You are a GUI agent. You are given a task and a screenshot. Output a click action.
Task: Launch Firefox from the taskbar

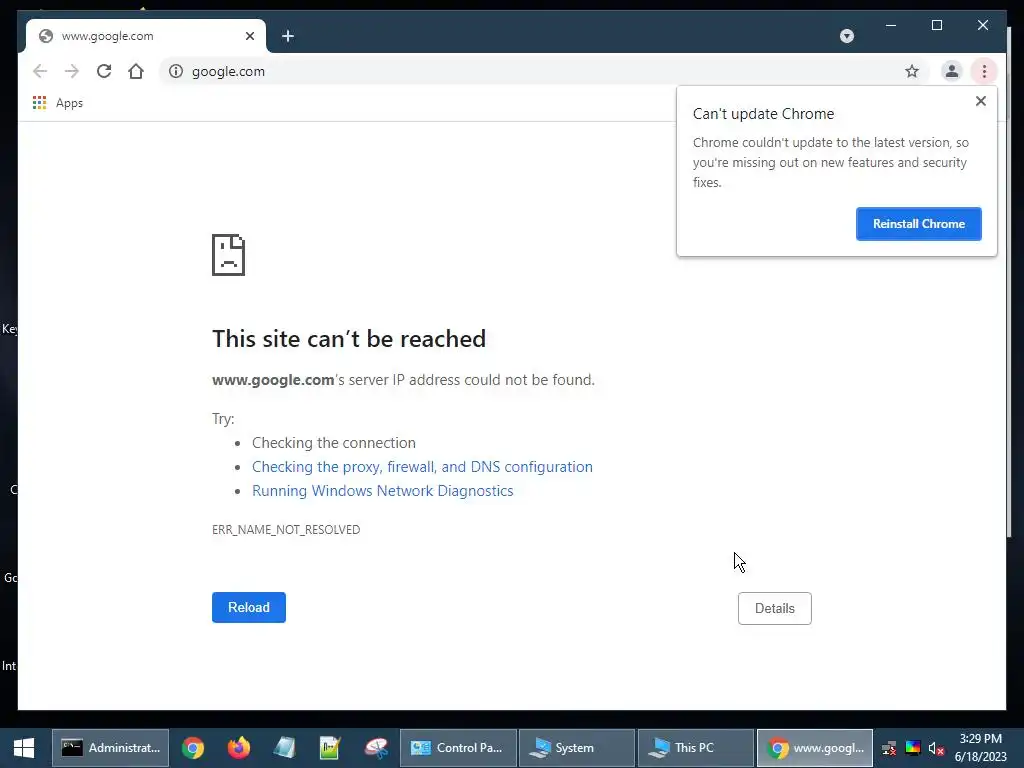[238, 748]
